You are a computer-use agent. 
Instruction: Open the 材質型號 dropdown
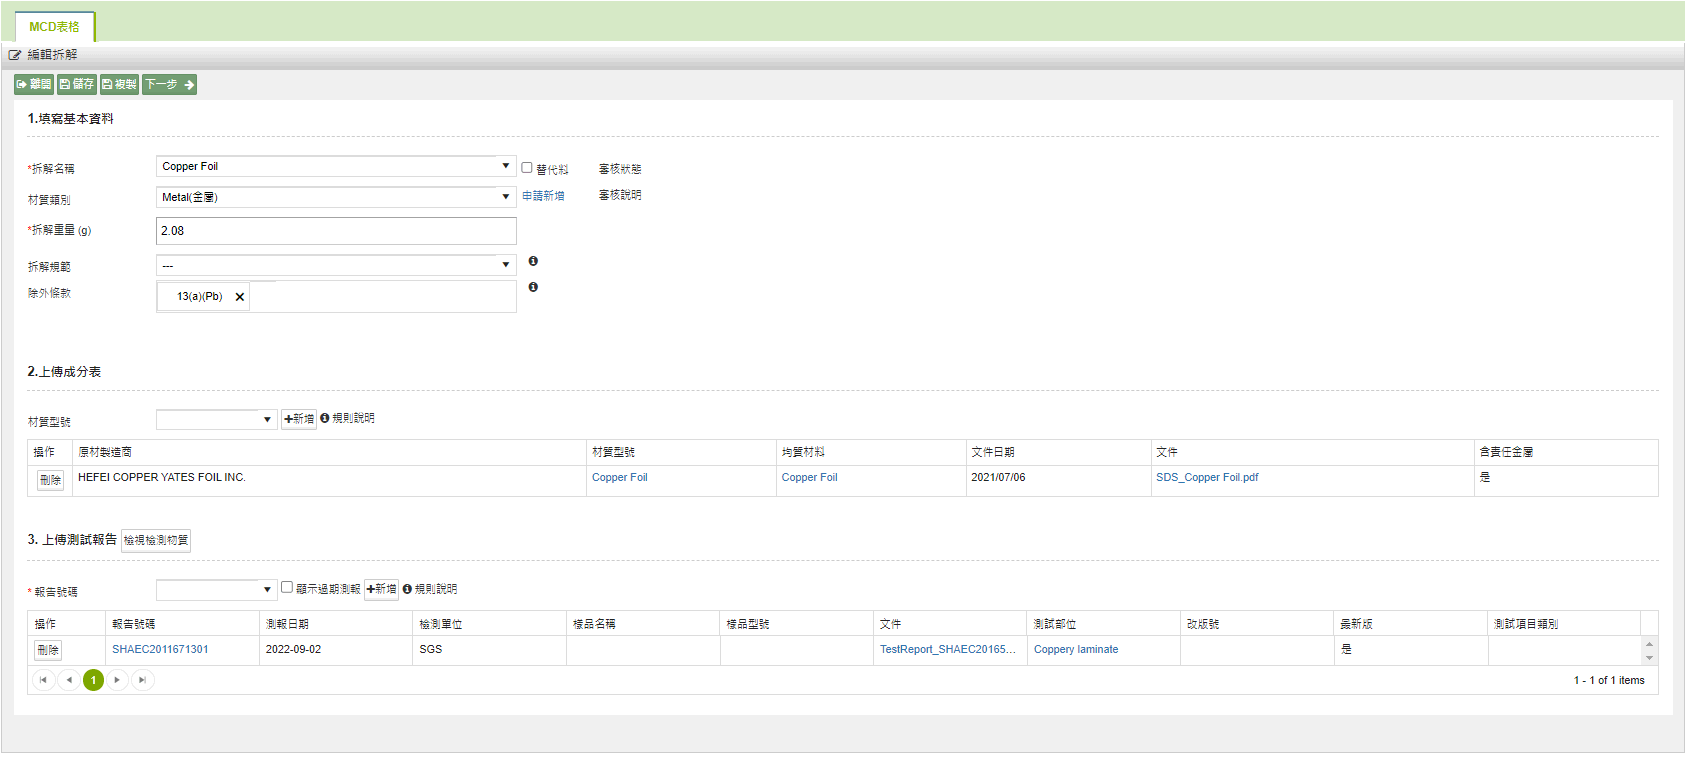coord(216,419)
